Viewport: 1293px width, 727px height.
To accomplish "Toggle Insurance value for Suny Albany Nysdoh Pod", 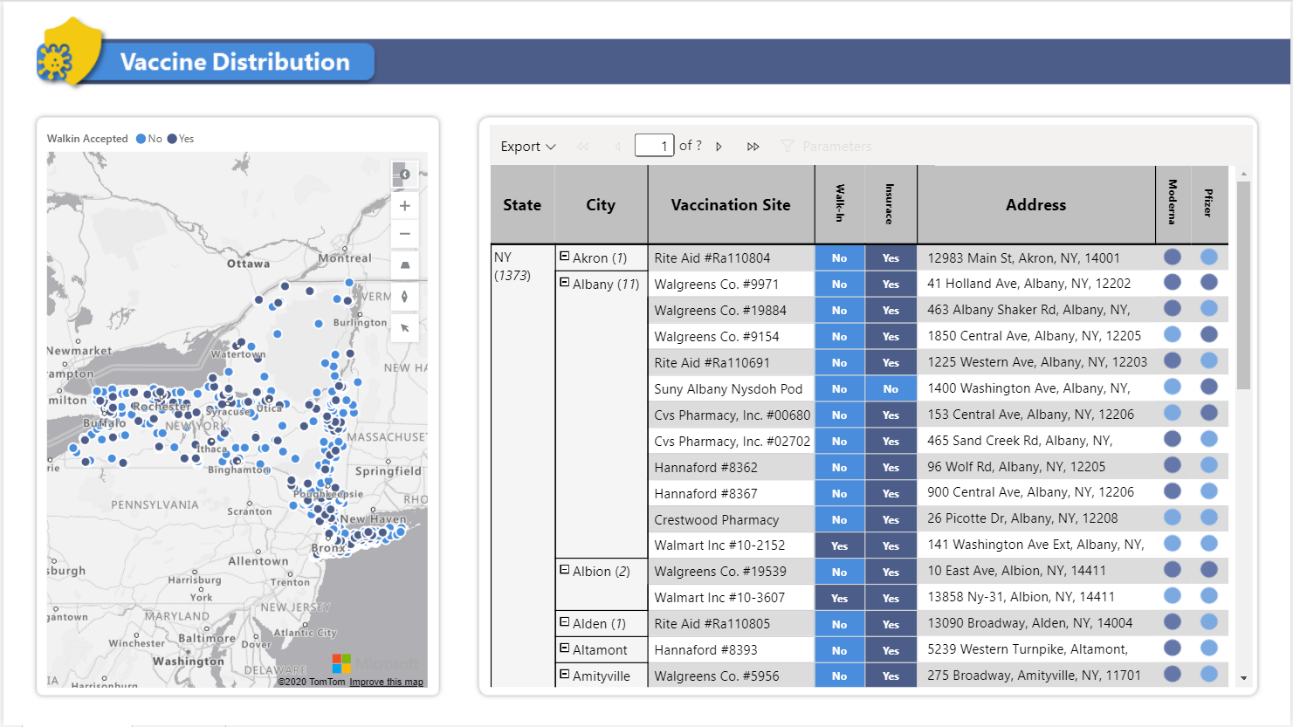I will 891,389.
